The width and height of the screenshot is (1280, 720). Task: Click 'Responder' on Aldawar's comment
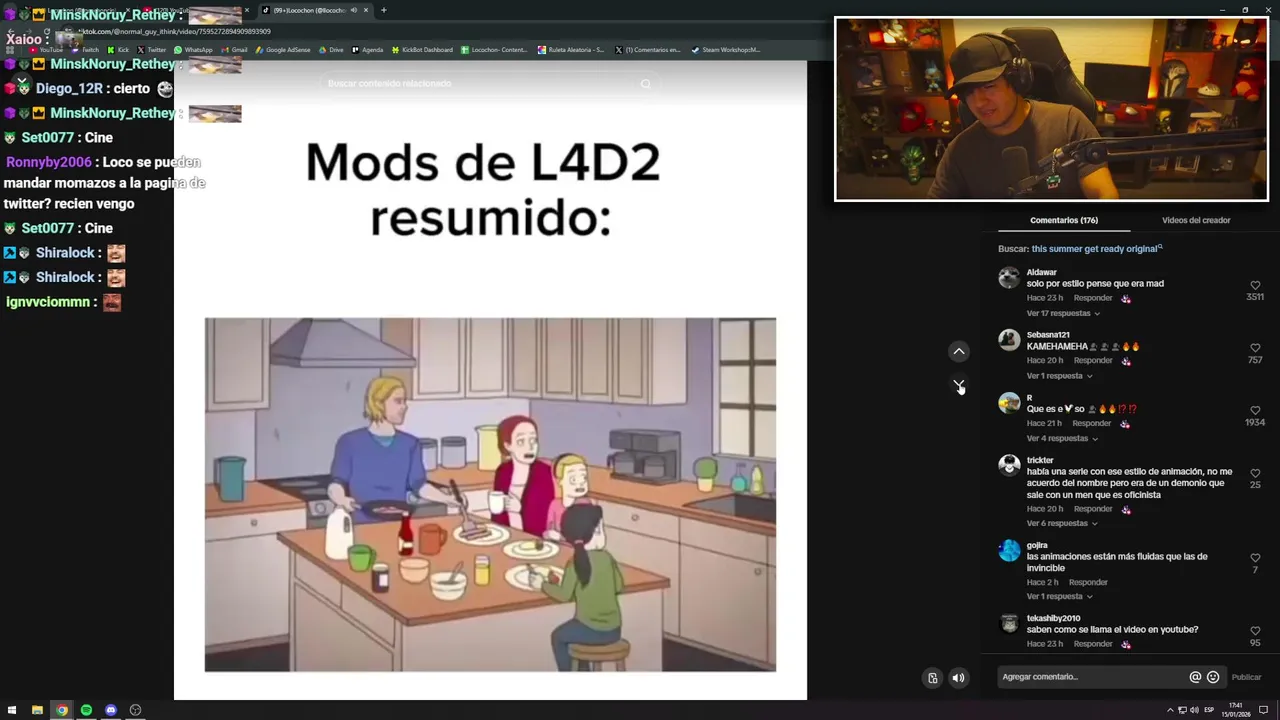point(1093,298)
